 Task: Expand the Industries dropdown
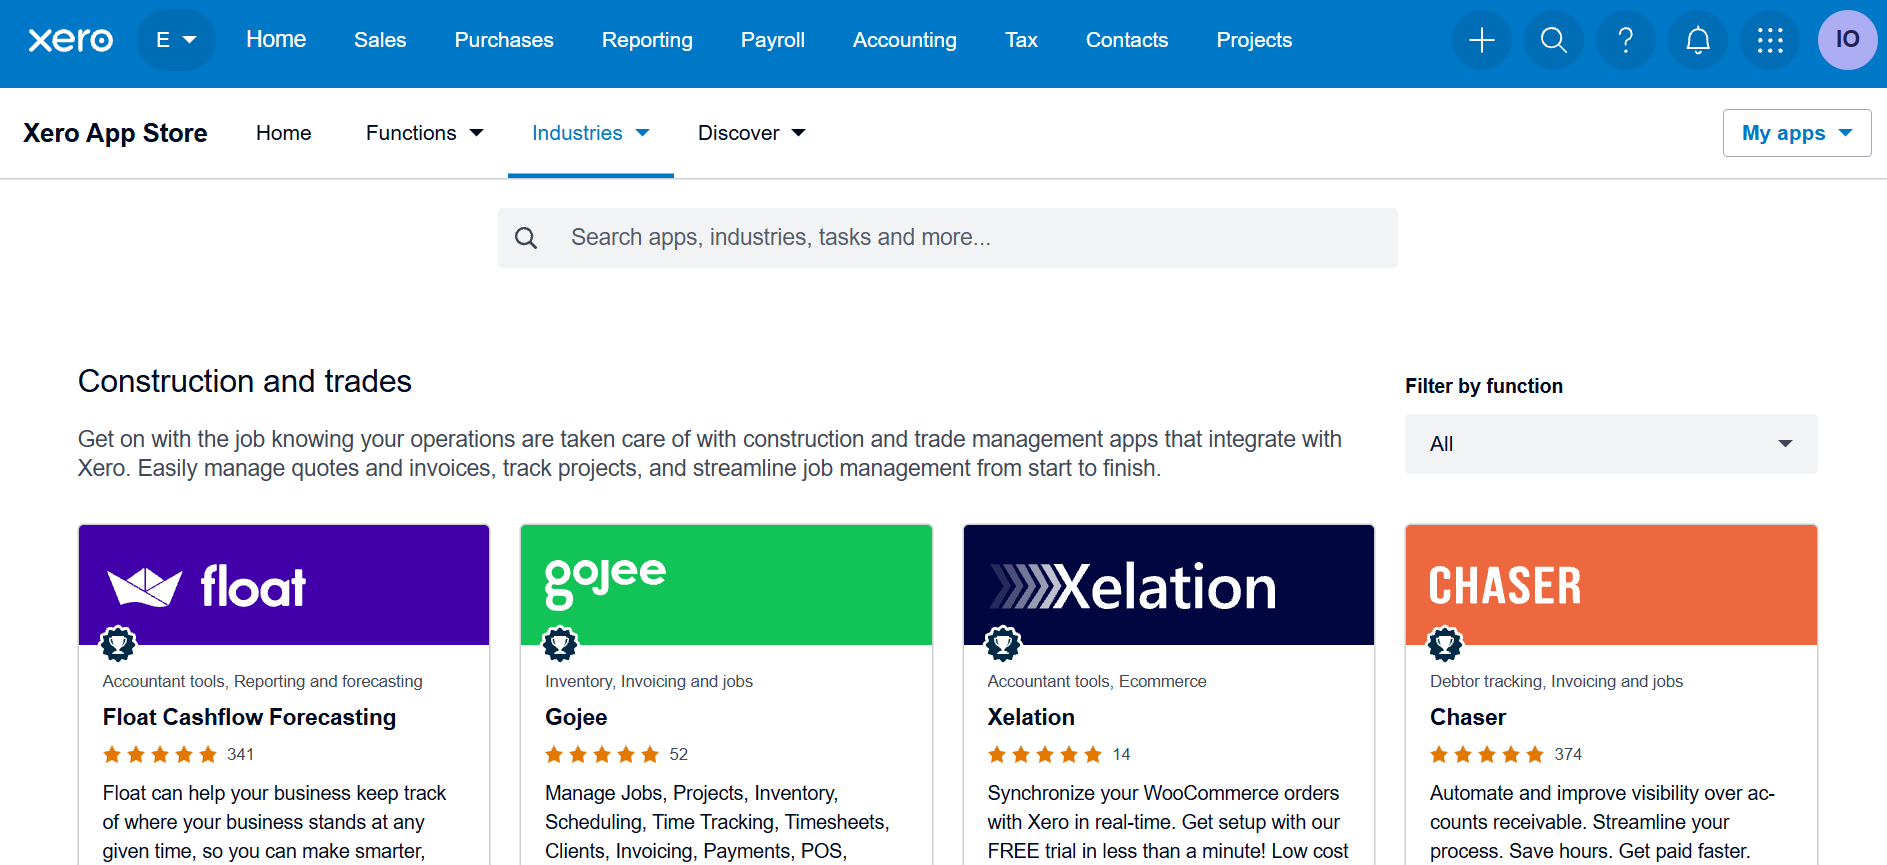590,133
